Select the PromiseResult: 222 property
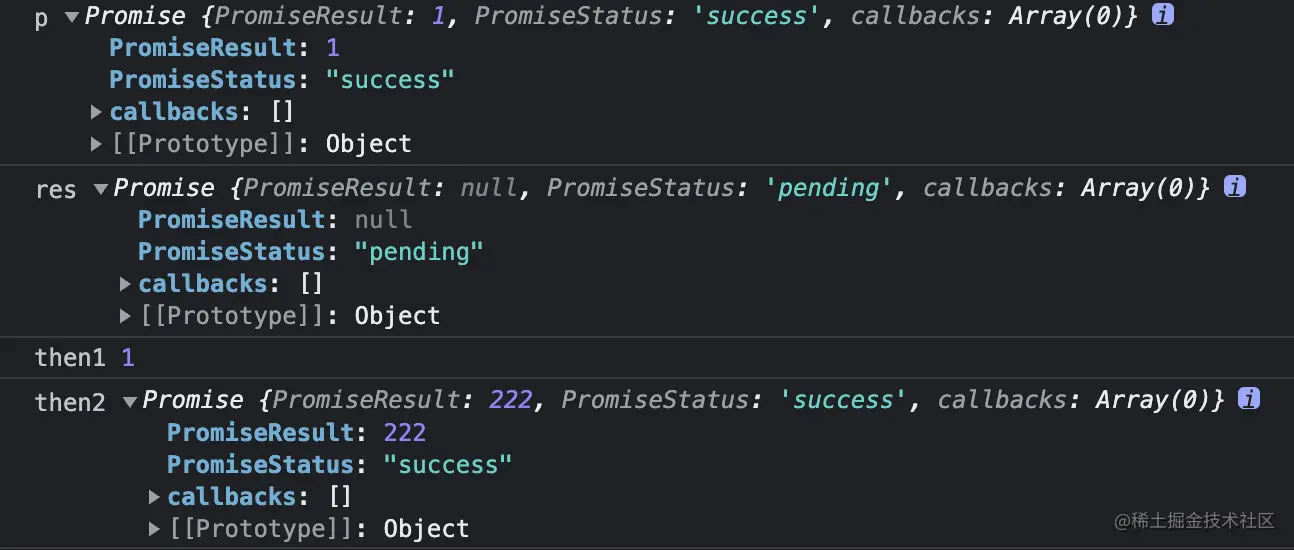Image resolution: width=1294 pixels, height=550 pixels. pyautogui.click(x=296, y=432)
